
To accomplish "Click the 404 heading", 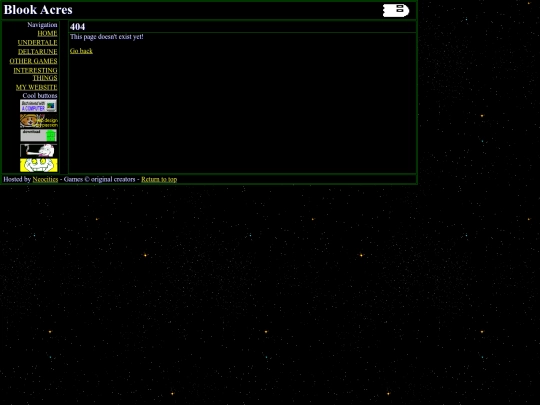I will pos(77,27).
